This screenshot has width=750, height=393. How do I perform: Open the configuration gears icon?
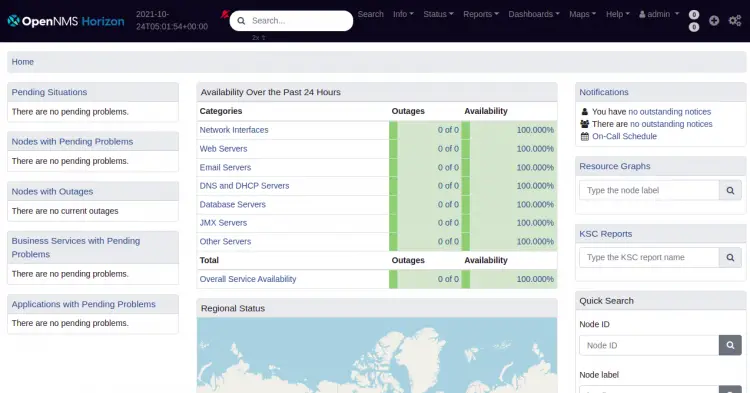coord(735,21)
